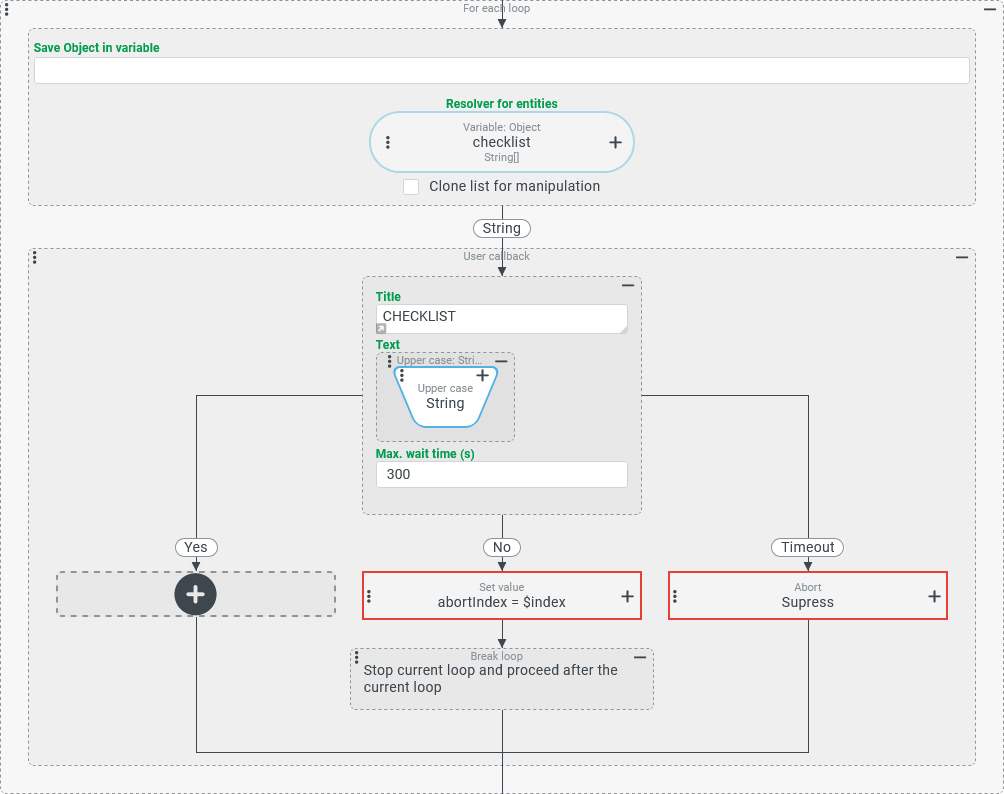Select the Abort Supress node
Screen dimensions: 1004x794
[x=807, y=596]
